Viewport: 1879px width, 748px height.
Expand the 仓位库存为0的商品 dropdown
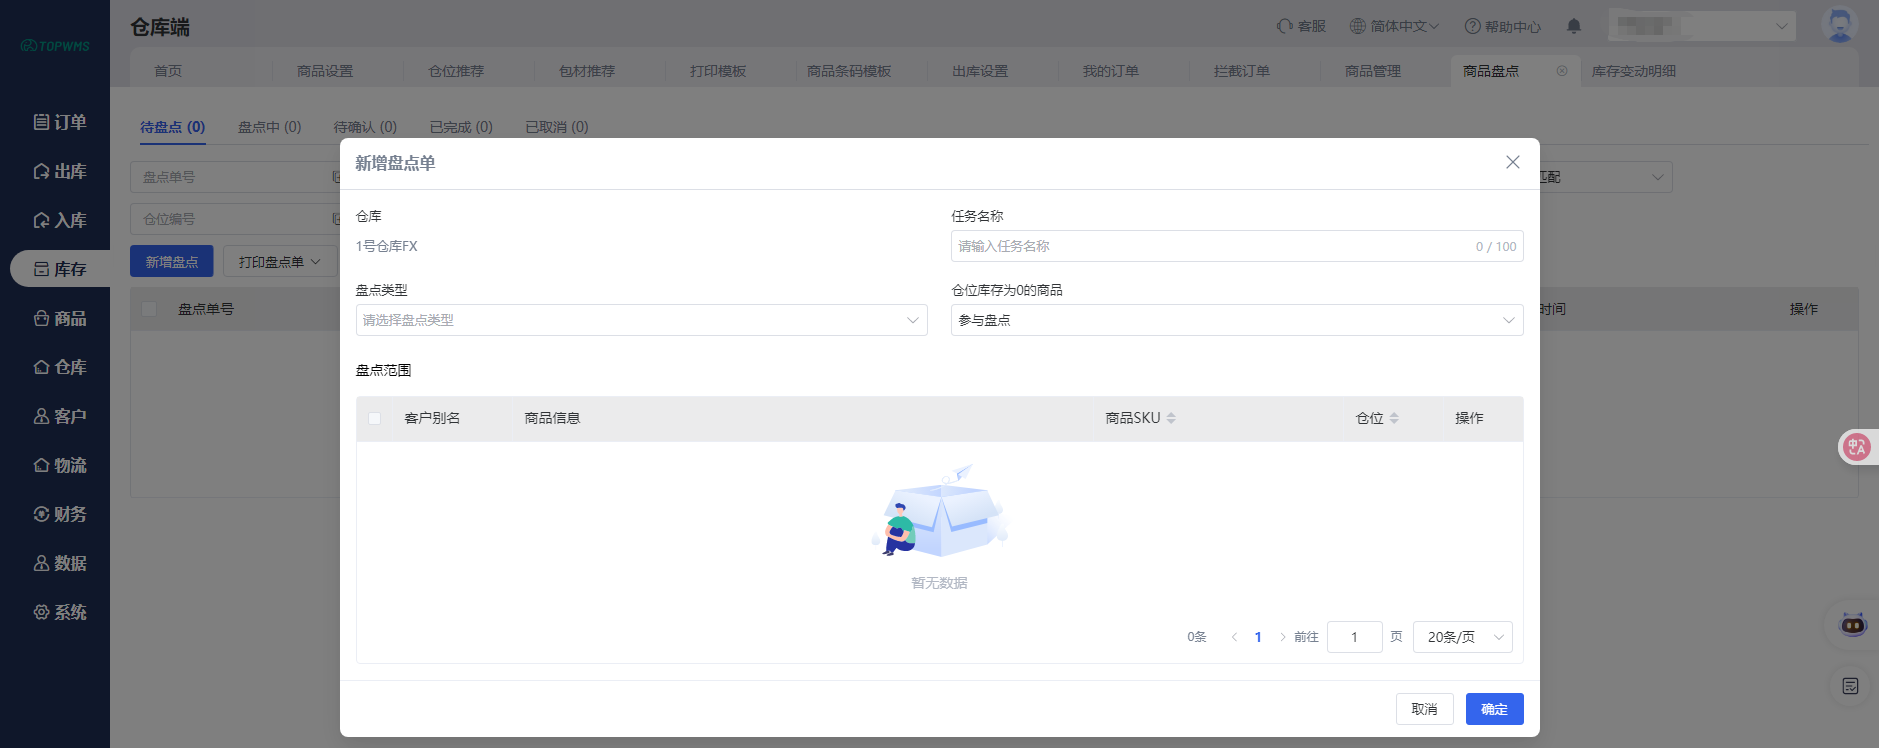(x=1237, y=320)
